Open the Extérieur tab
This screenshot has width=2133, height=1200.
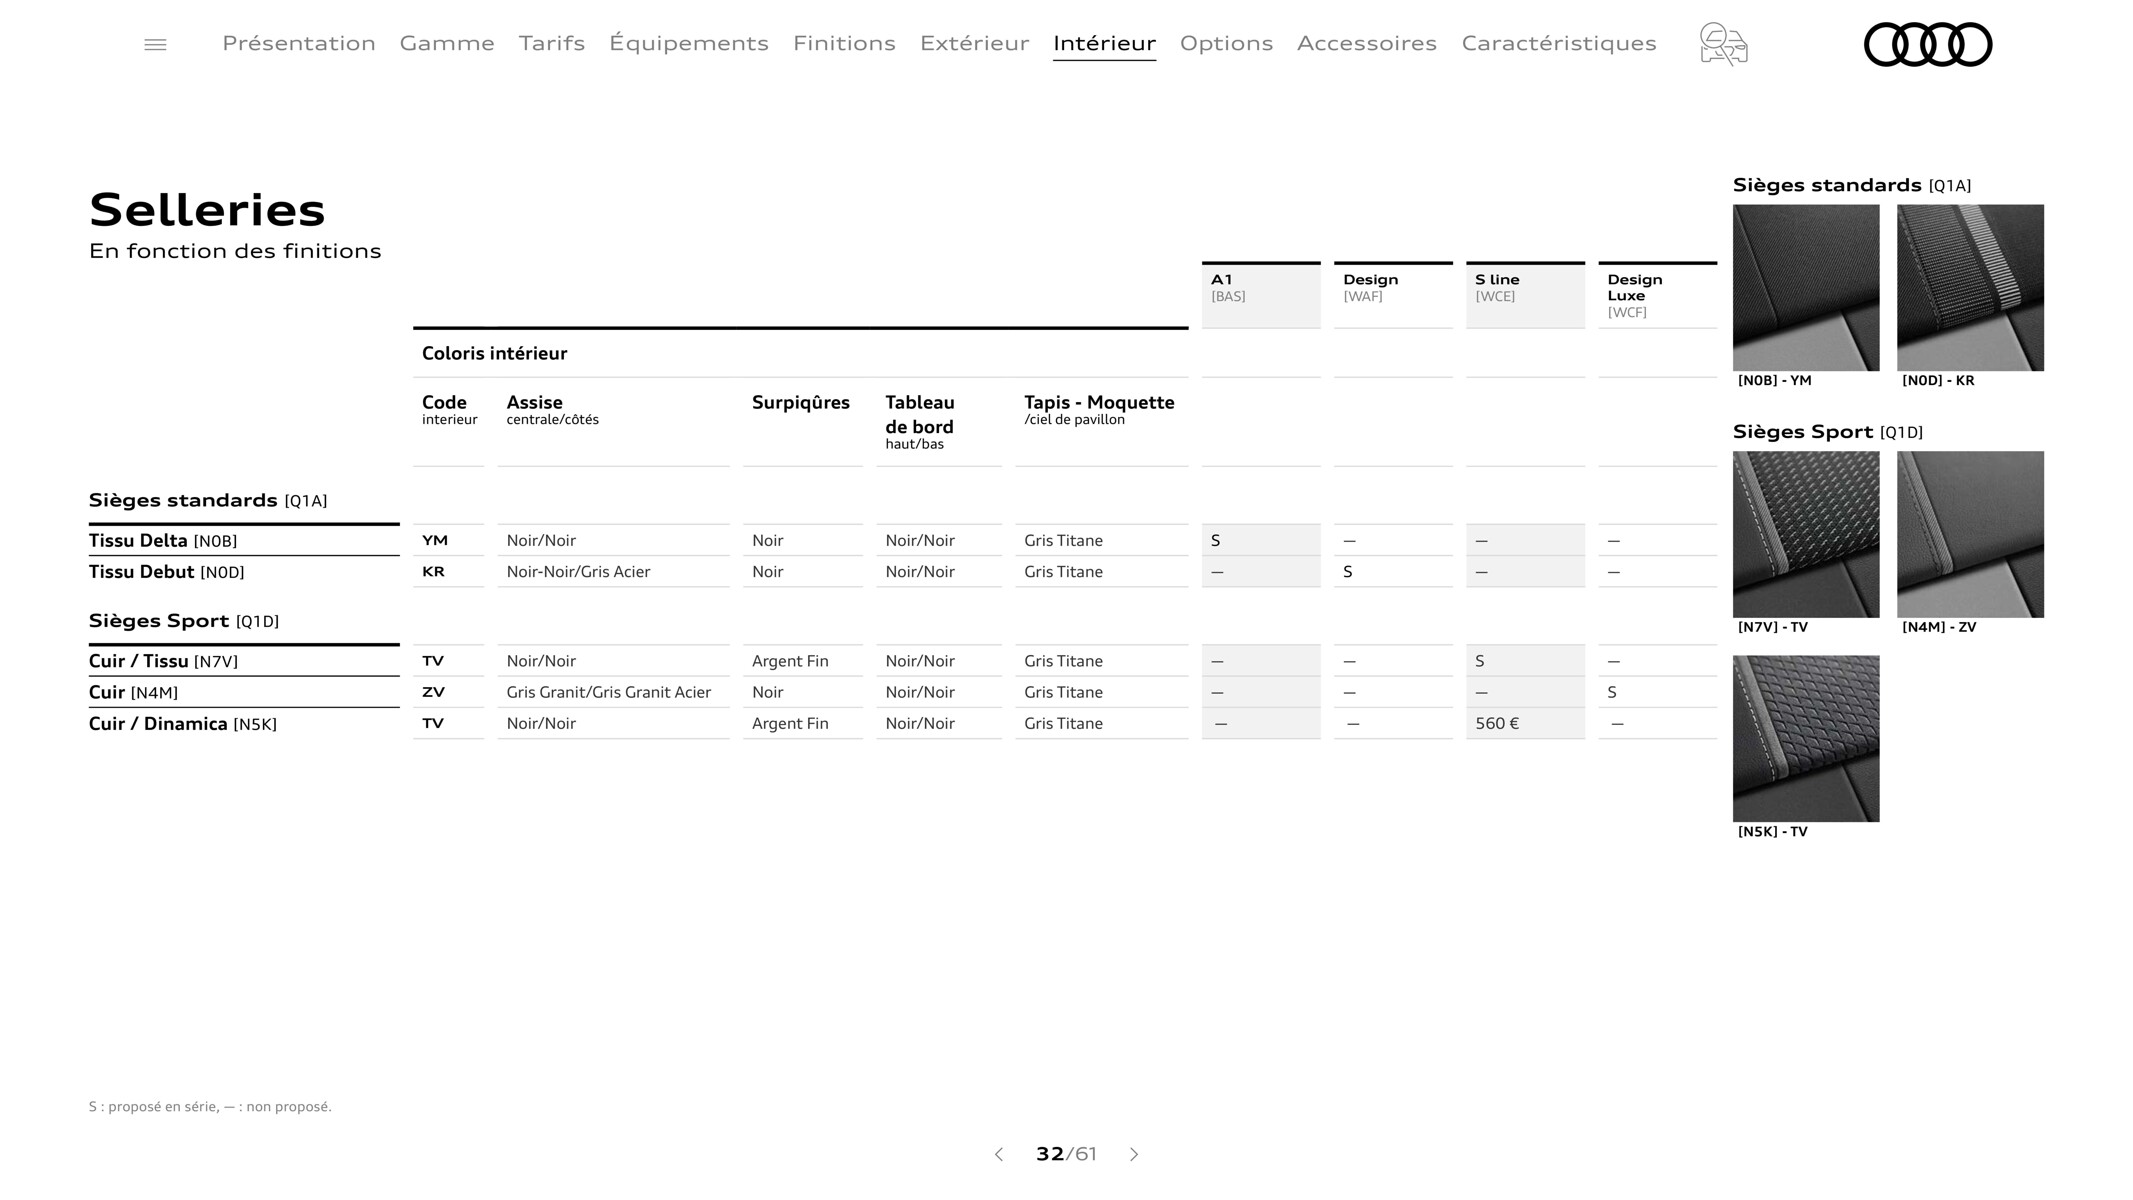click(x=974, y=43)
